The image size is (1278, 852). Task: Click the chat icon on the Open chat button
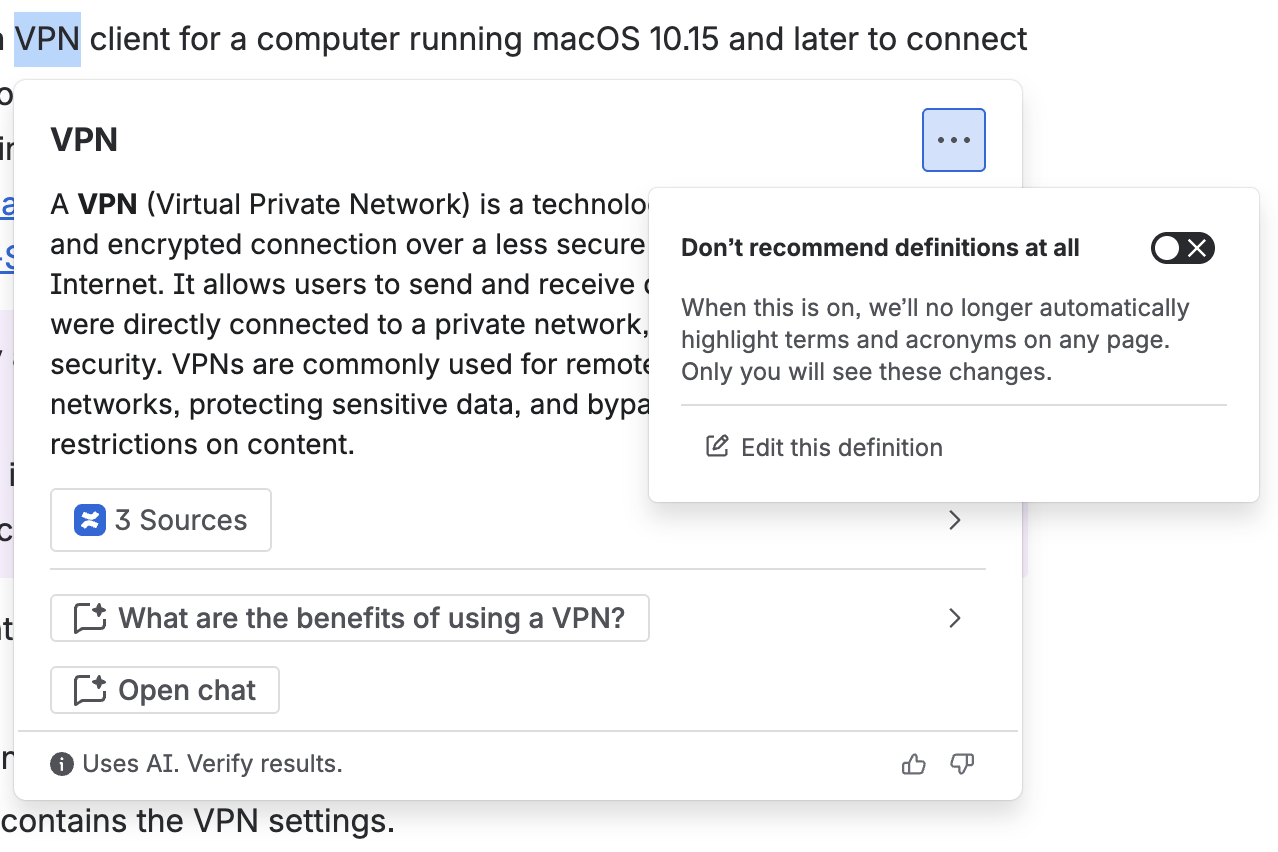tap(90, 690)
